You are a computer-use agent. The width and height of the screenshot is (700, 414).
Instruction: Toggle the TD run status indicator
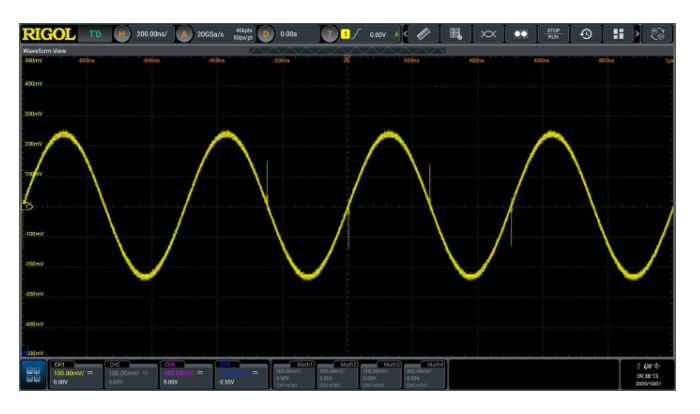click(x=95, y=34)
